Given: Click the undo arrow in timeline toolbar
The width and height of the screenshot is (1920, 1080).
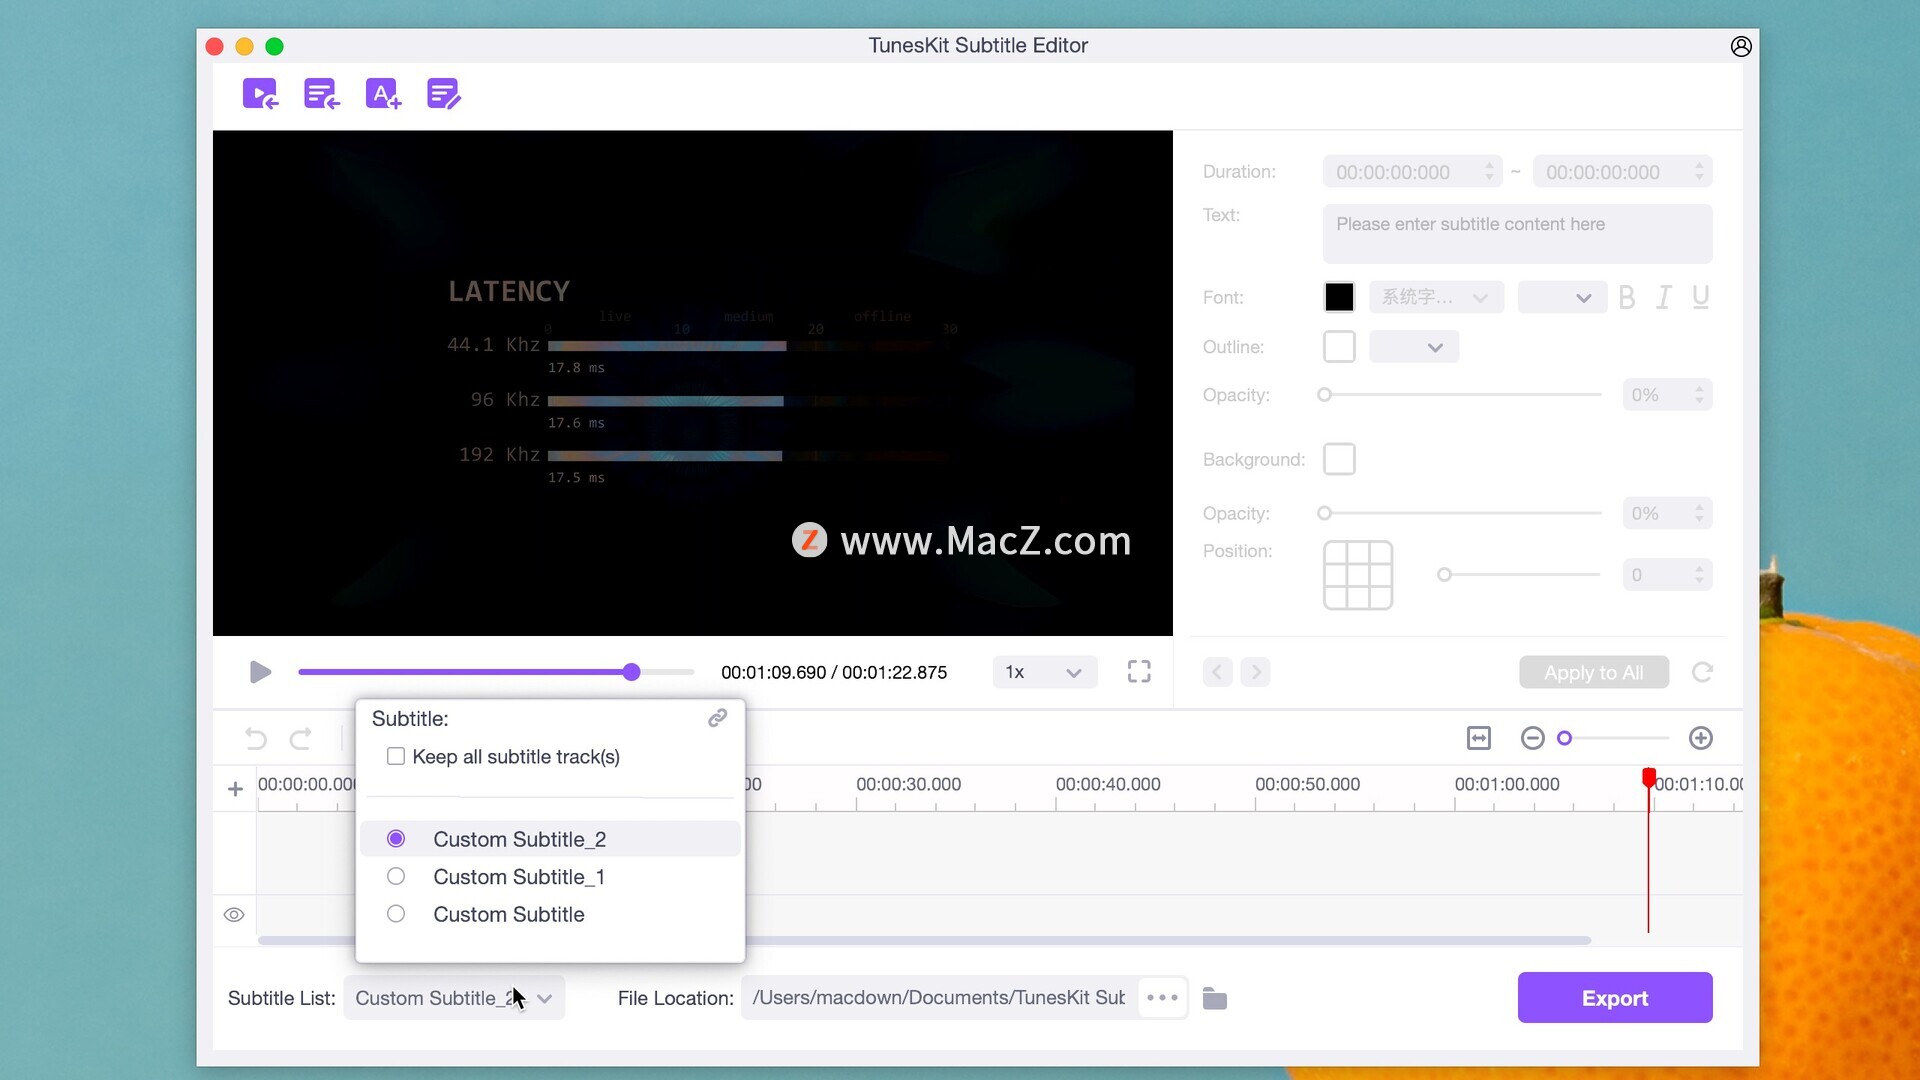Looking at the screenshot, I should pyautogui.click(x=256, y=739).
